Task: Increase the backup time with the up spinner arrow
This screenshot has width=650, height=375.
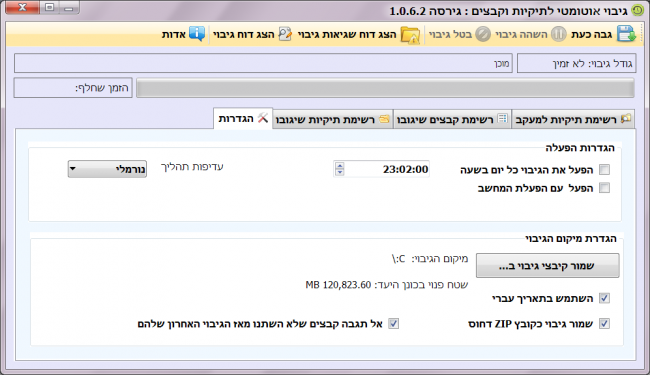Action: pos(340,165)
